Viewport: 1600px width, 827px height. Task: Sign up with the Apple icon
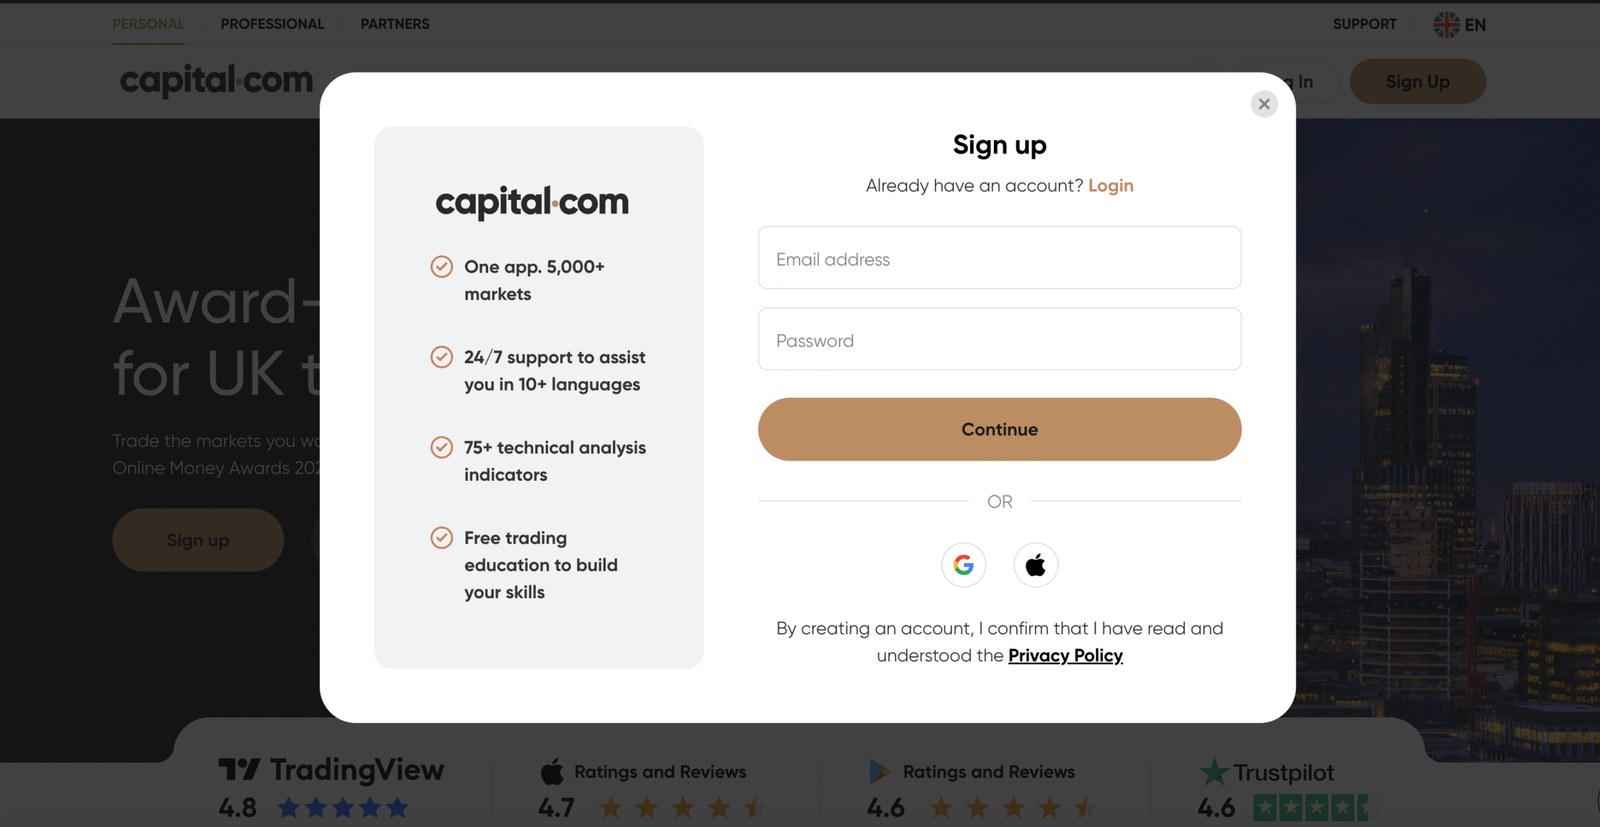[x=1035, y=564]
